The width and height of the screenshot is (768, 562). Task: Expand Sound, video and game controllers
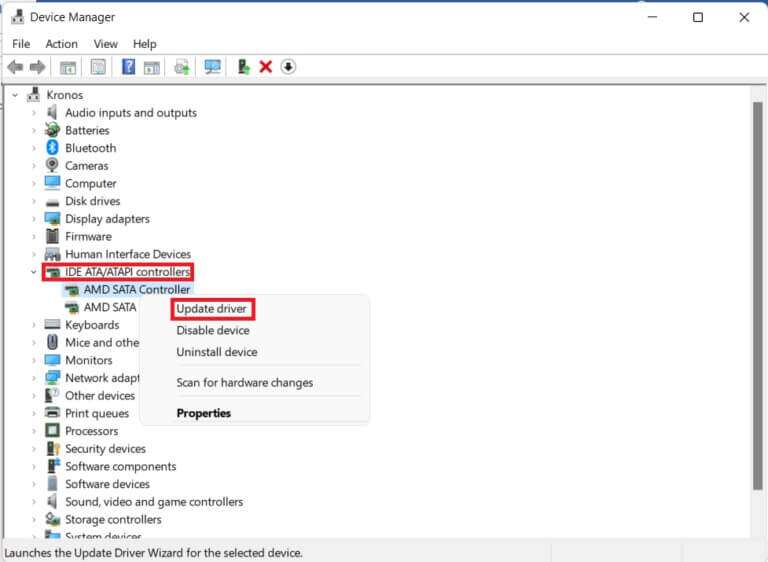click(34, 501)
